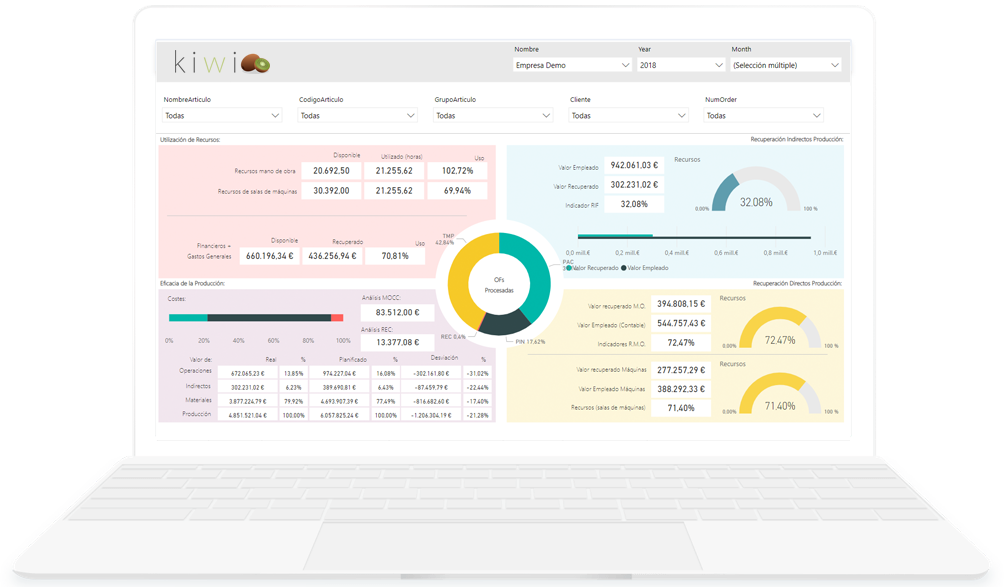Click the Recuperación Directos Producción section title
The image size is (1004, 587).
pos(797,283)
